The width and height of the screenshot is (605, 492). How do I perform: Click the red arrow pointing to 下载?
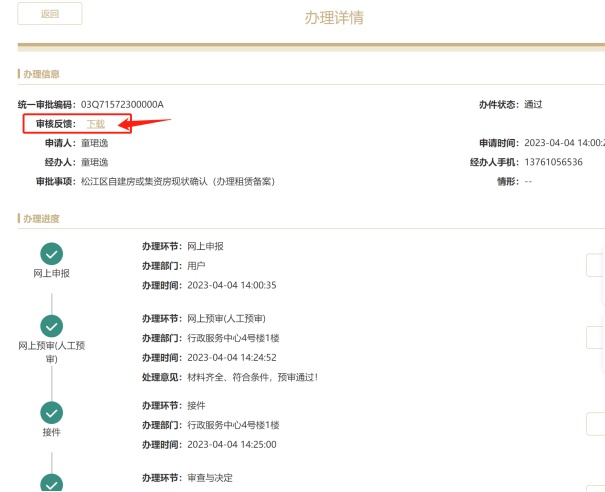(147, 123)
